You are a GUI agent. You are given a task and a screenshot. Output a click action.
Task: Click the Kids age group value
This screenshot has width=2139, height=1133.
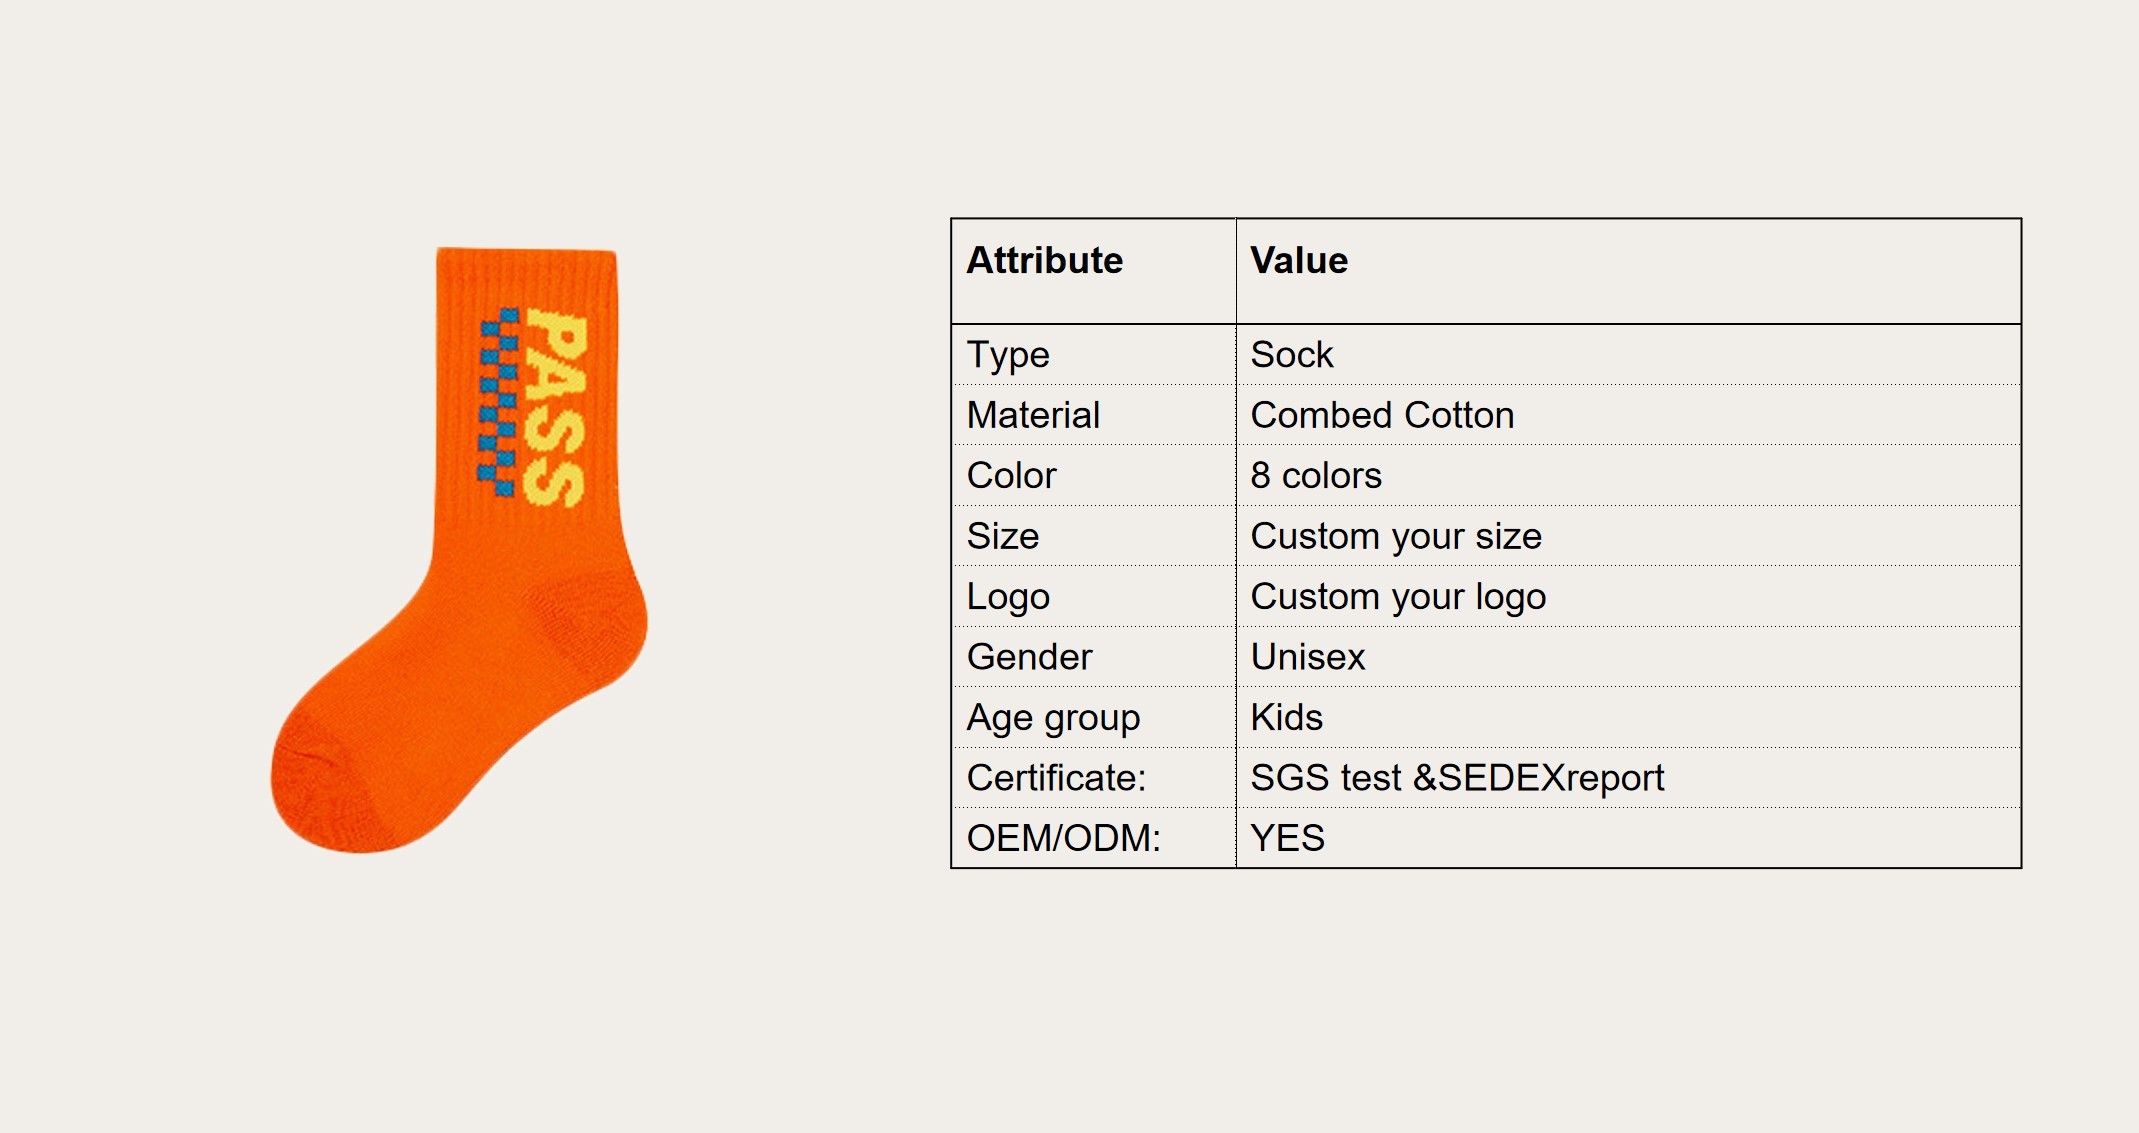coord(1286,717)
